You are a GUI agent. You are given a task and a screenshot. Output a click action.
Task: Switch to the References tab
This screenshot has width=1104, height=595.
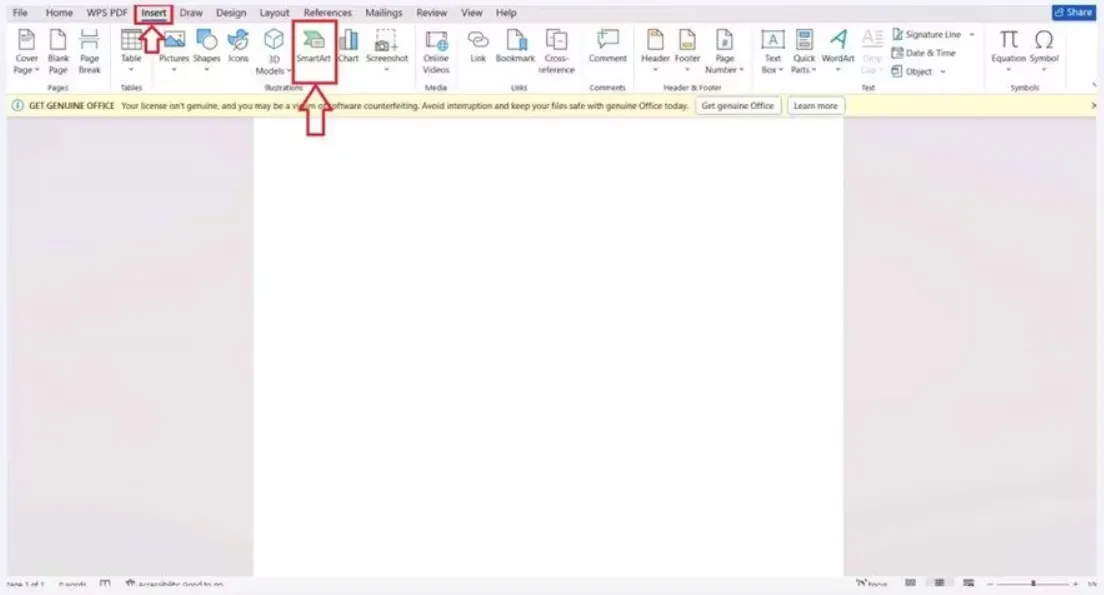click(x=327, y=13)
